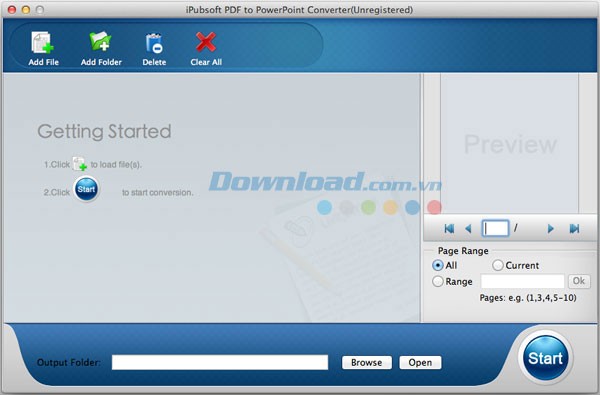Open the output folder

(420, 362)
